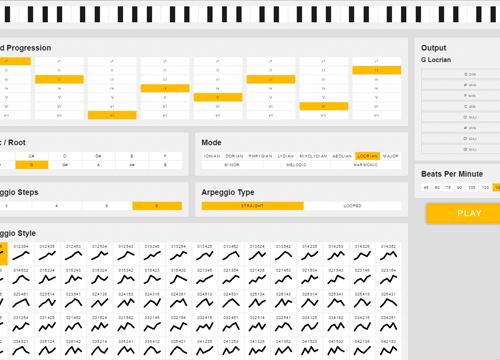500x360 pixels.
Task: Choose Major mode
Action: (x=391, y=156)
